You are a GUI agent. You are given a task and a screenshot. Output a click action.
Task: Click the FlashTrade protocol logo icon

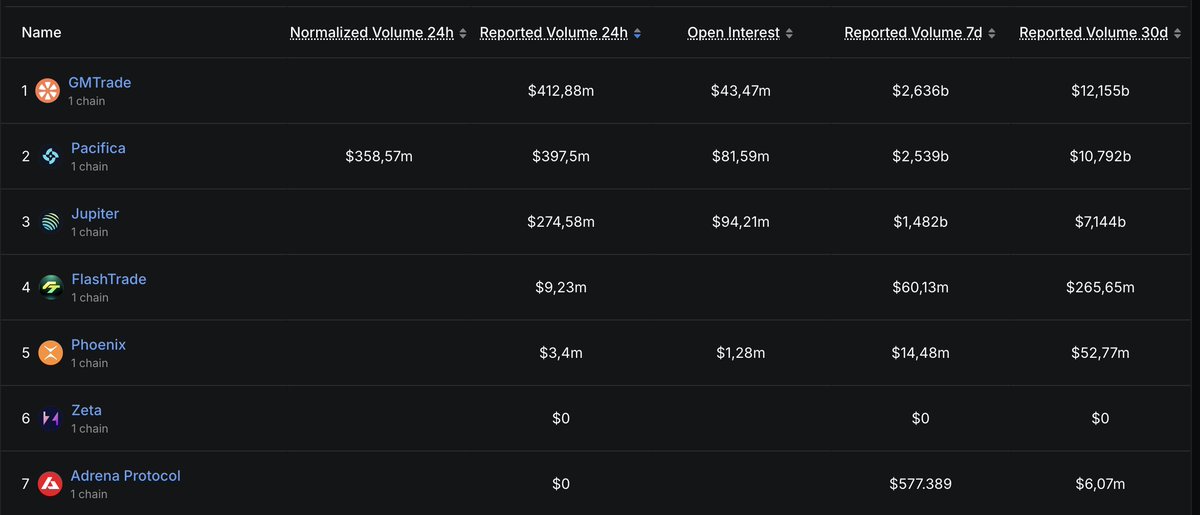51,287
